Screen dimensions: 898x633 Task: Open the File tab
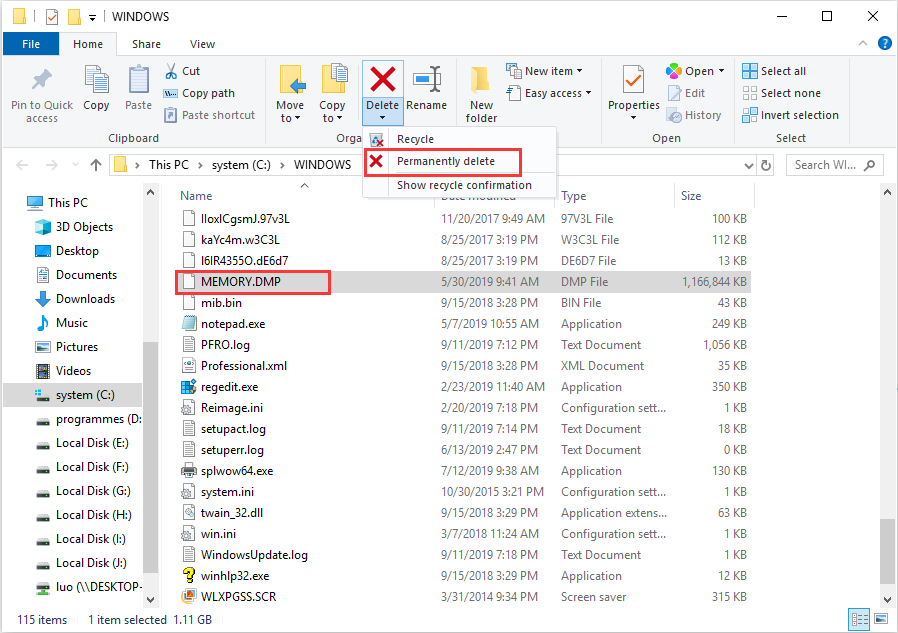pos(31,44)
